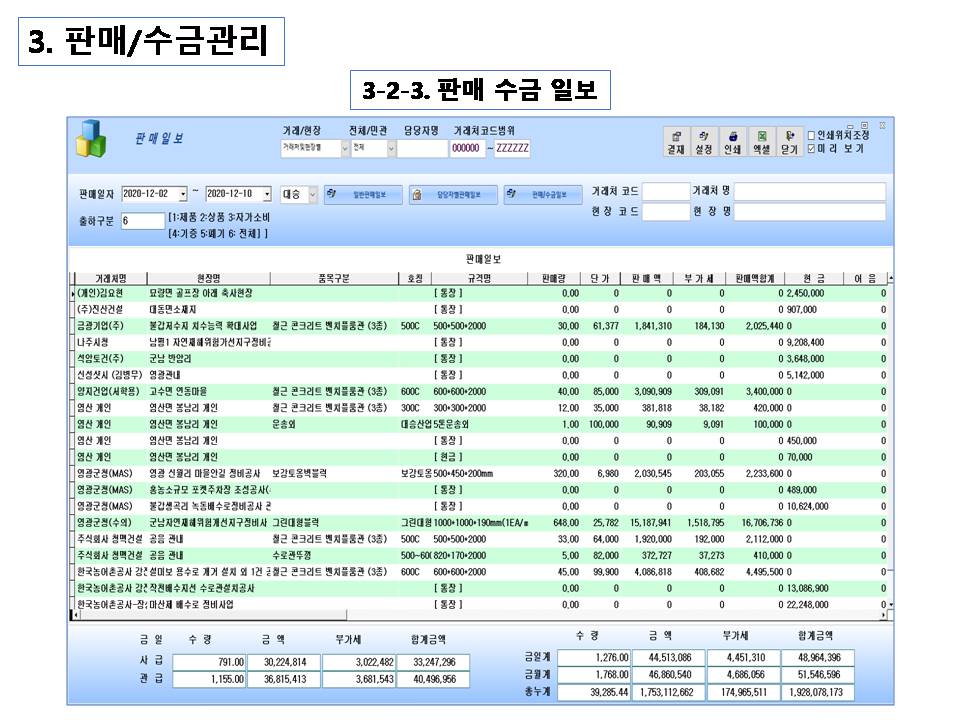Click table scroll-down arrow

891,605
